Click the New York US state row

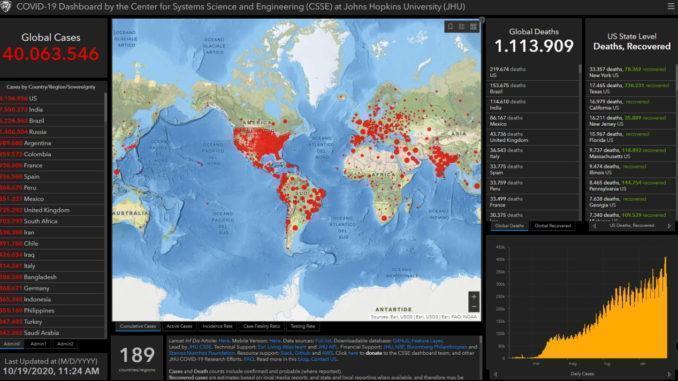pyautogui.click(x=630, y=72)
